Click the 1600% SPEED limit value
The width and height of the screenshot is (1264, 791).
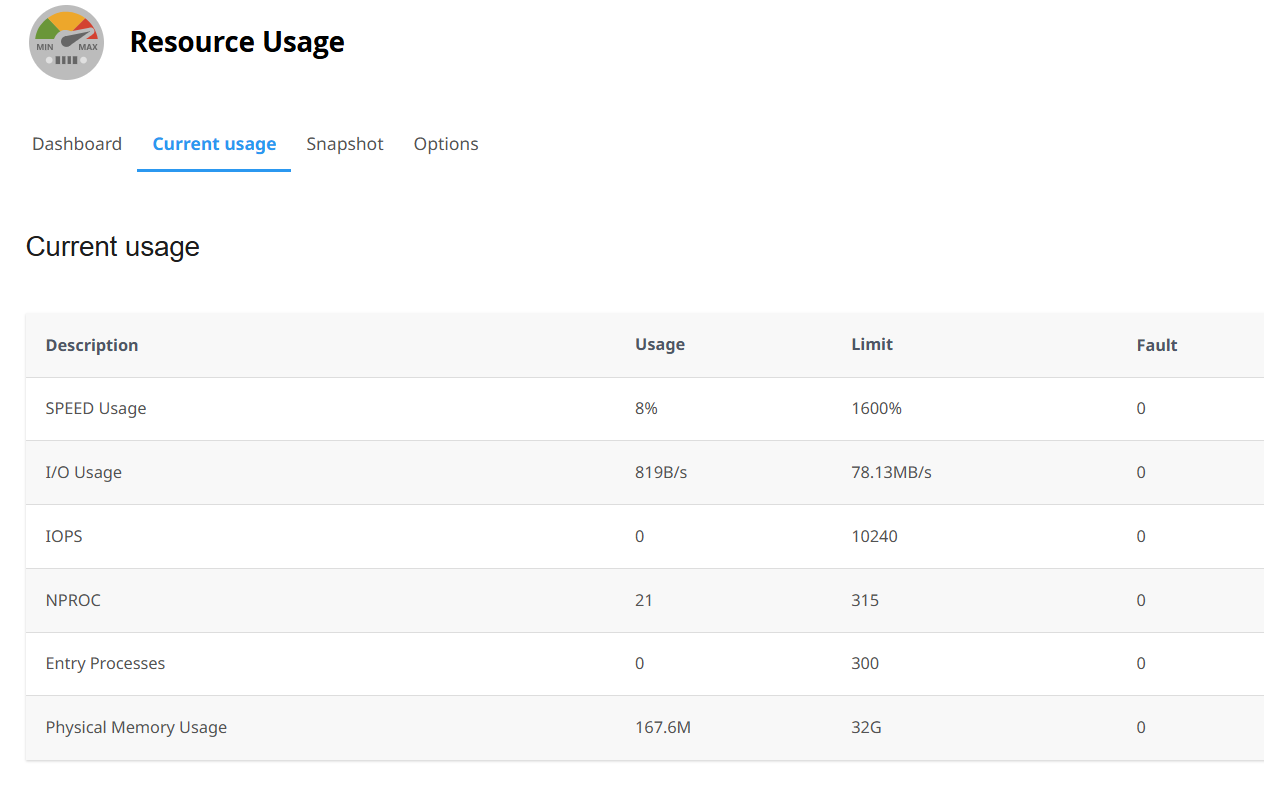876,408
